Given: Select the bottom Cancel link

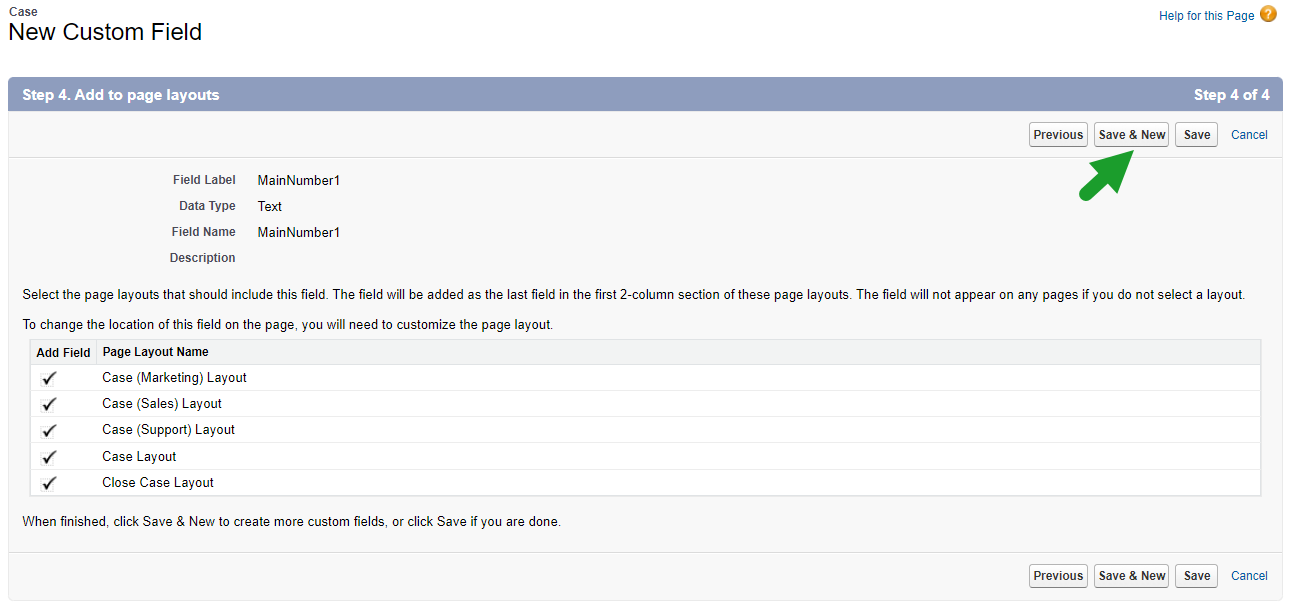Looking at the screenshot, I should click(1249, 576).
